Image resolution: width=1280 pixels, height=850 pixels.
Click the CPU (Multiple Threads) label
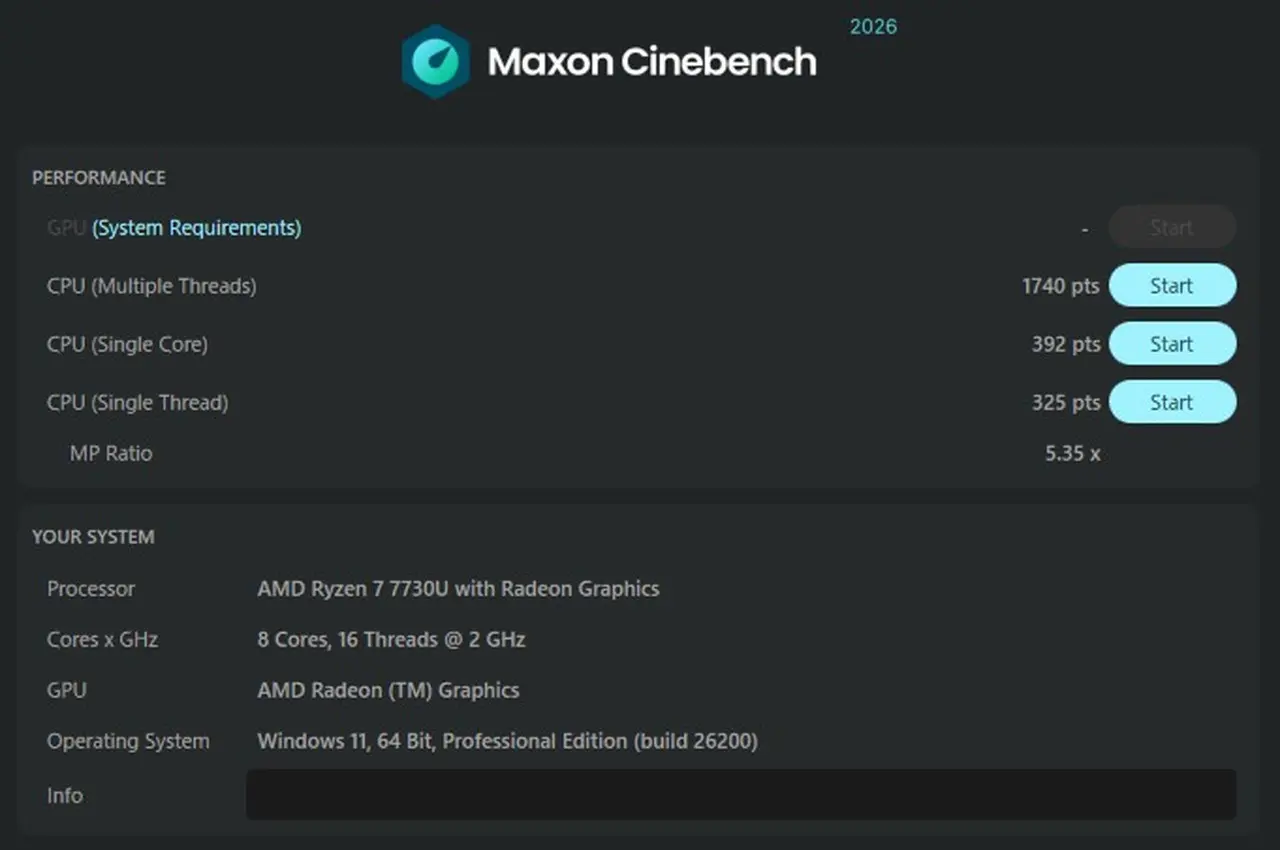(x=151, y=286)
